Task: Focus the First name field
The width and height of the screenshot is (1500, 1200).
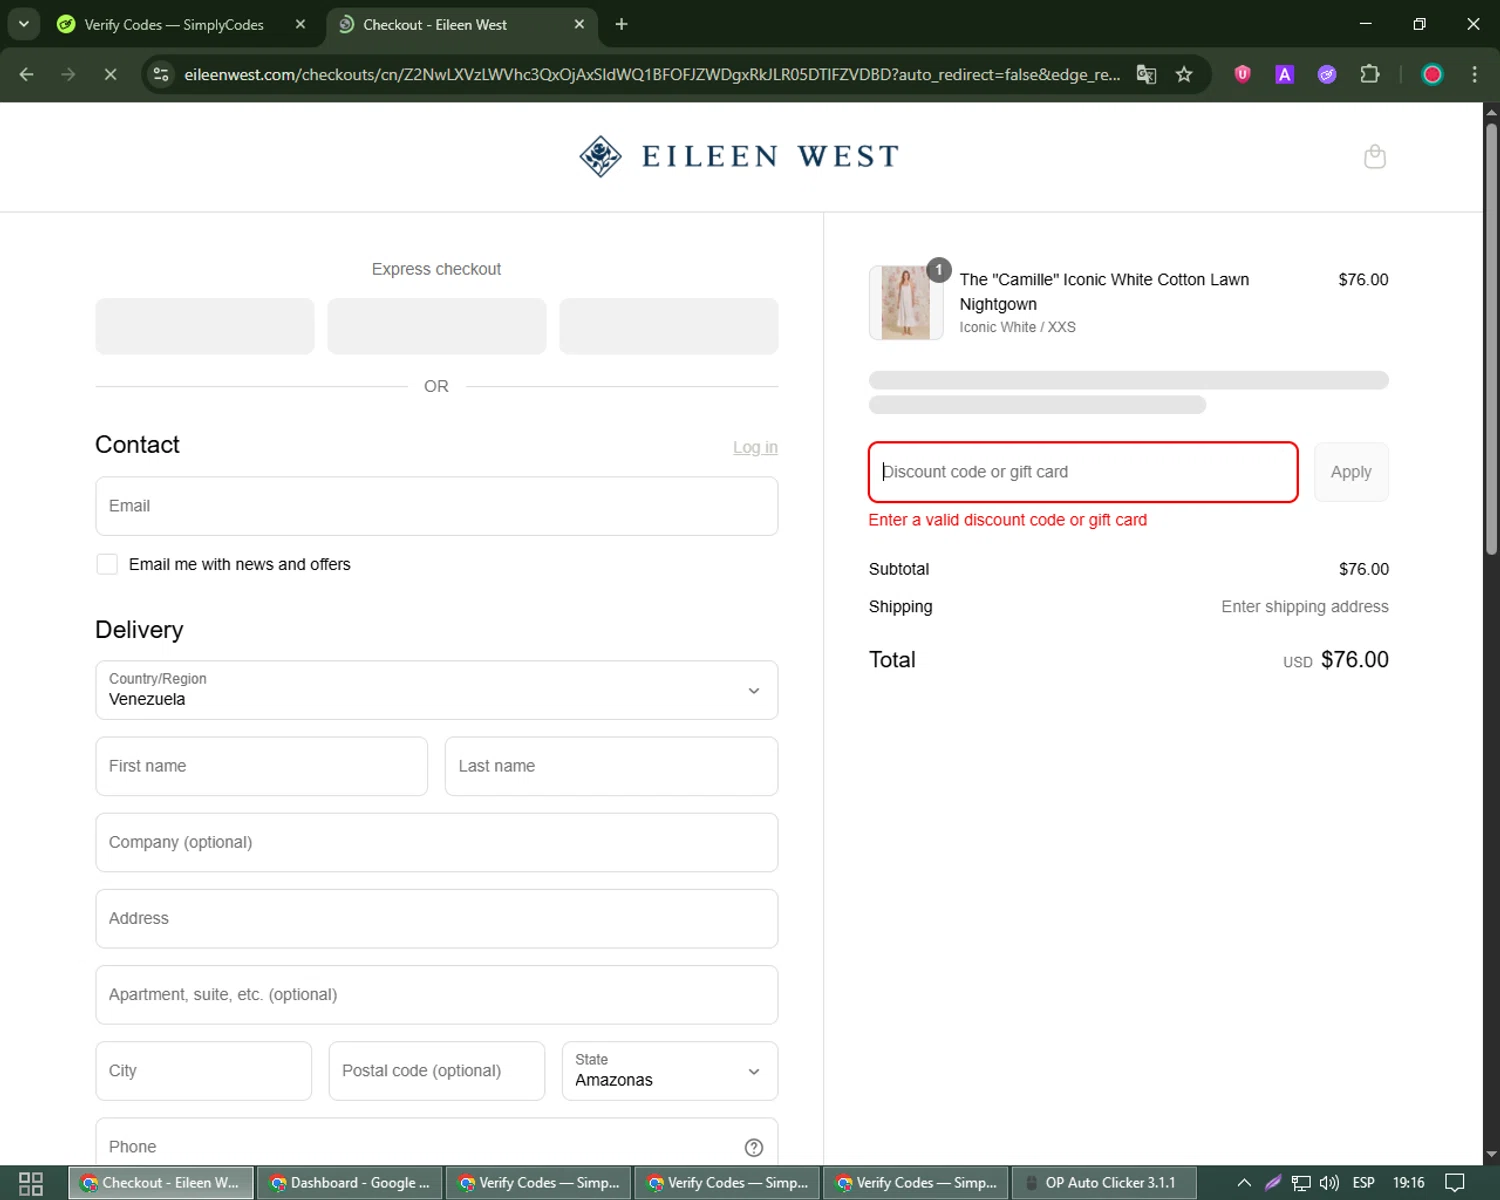Action: 261,766
